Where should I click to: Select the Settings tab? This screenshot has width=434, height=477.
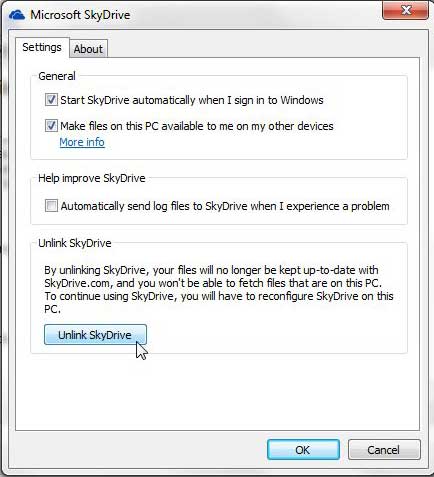[42, 47]
